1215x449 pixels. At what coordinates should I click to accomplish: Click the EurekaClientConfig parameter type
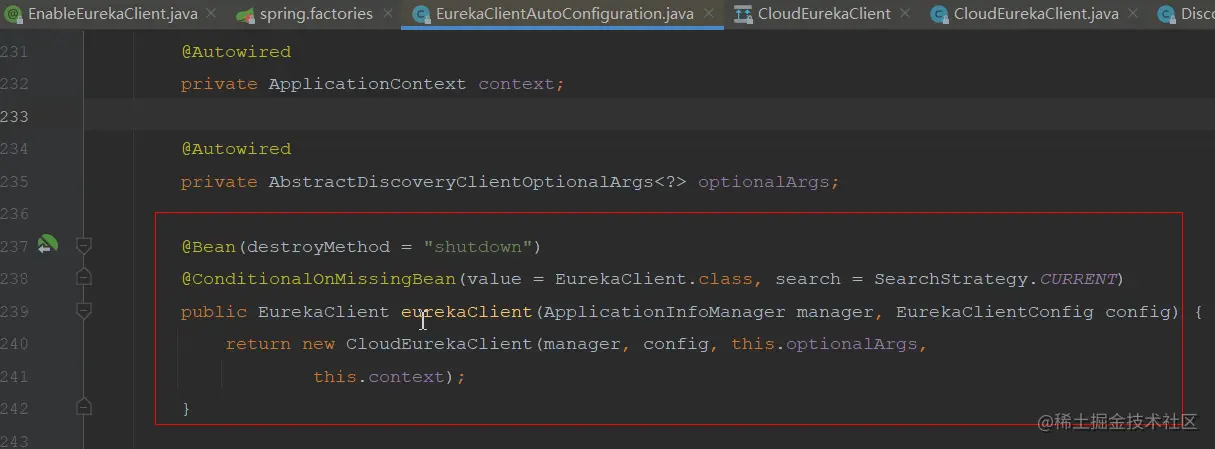point(994,311)
